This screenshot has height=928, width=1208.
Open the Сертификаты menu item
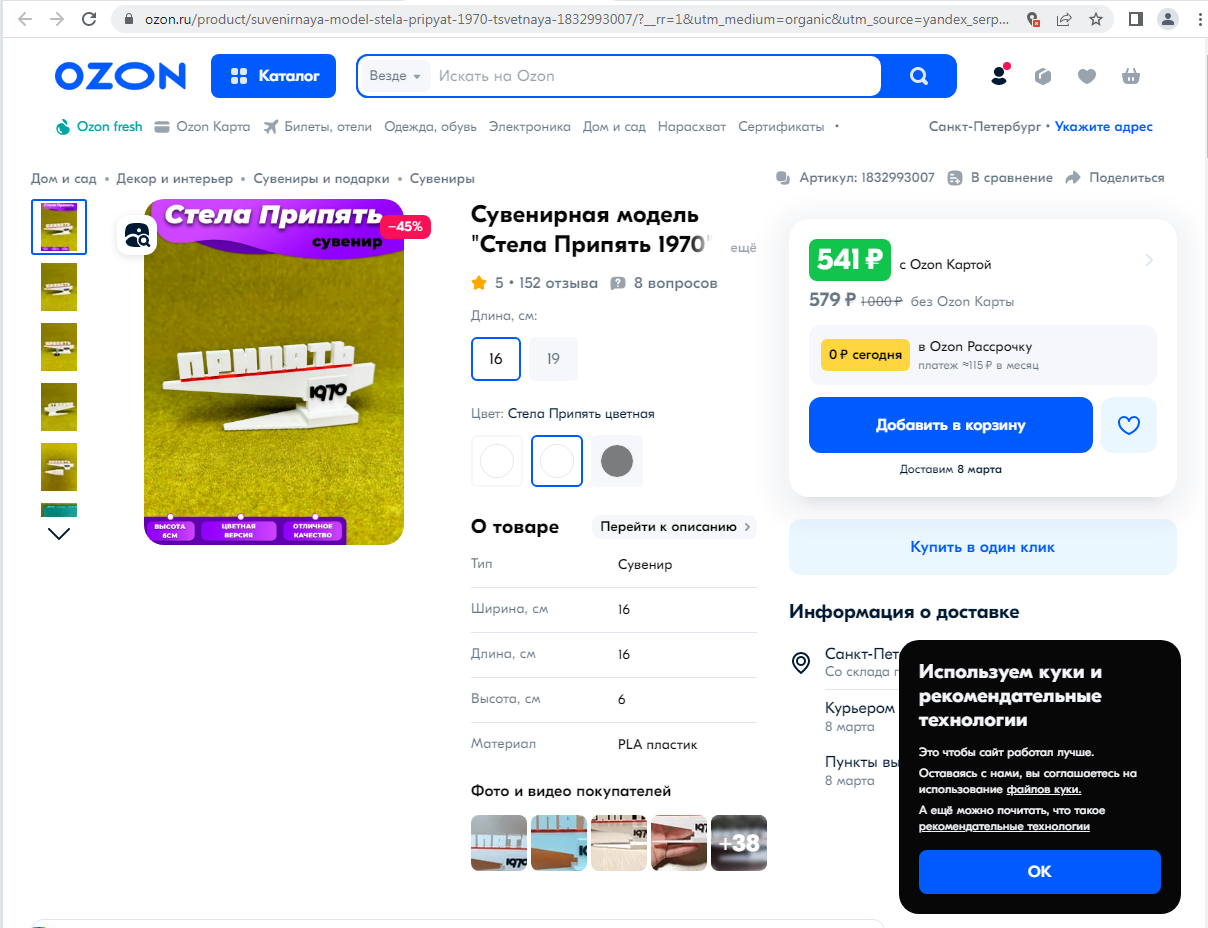[x=781, y=127]
